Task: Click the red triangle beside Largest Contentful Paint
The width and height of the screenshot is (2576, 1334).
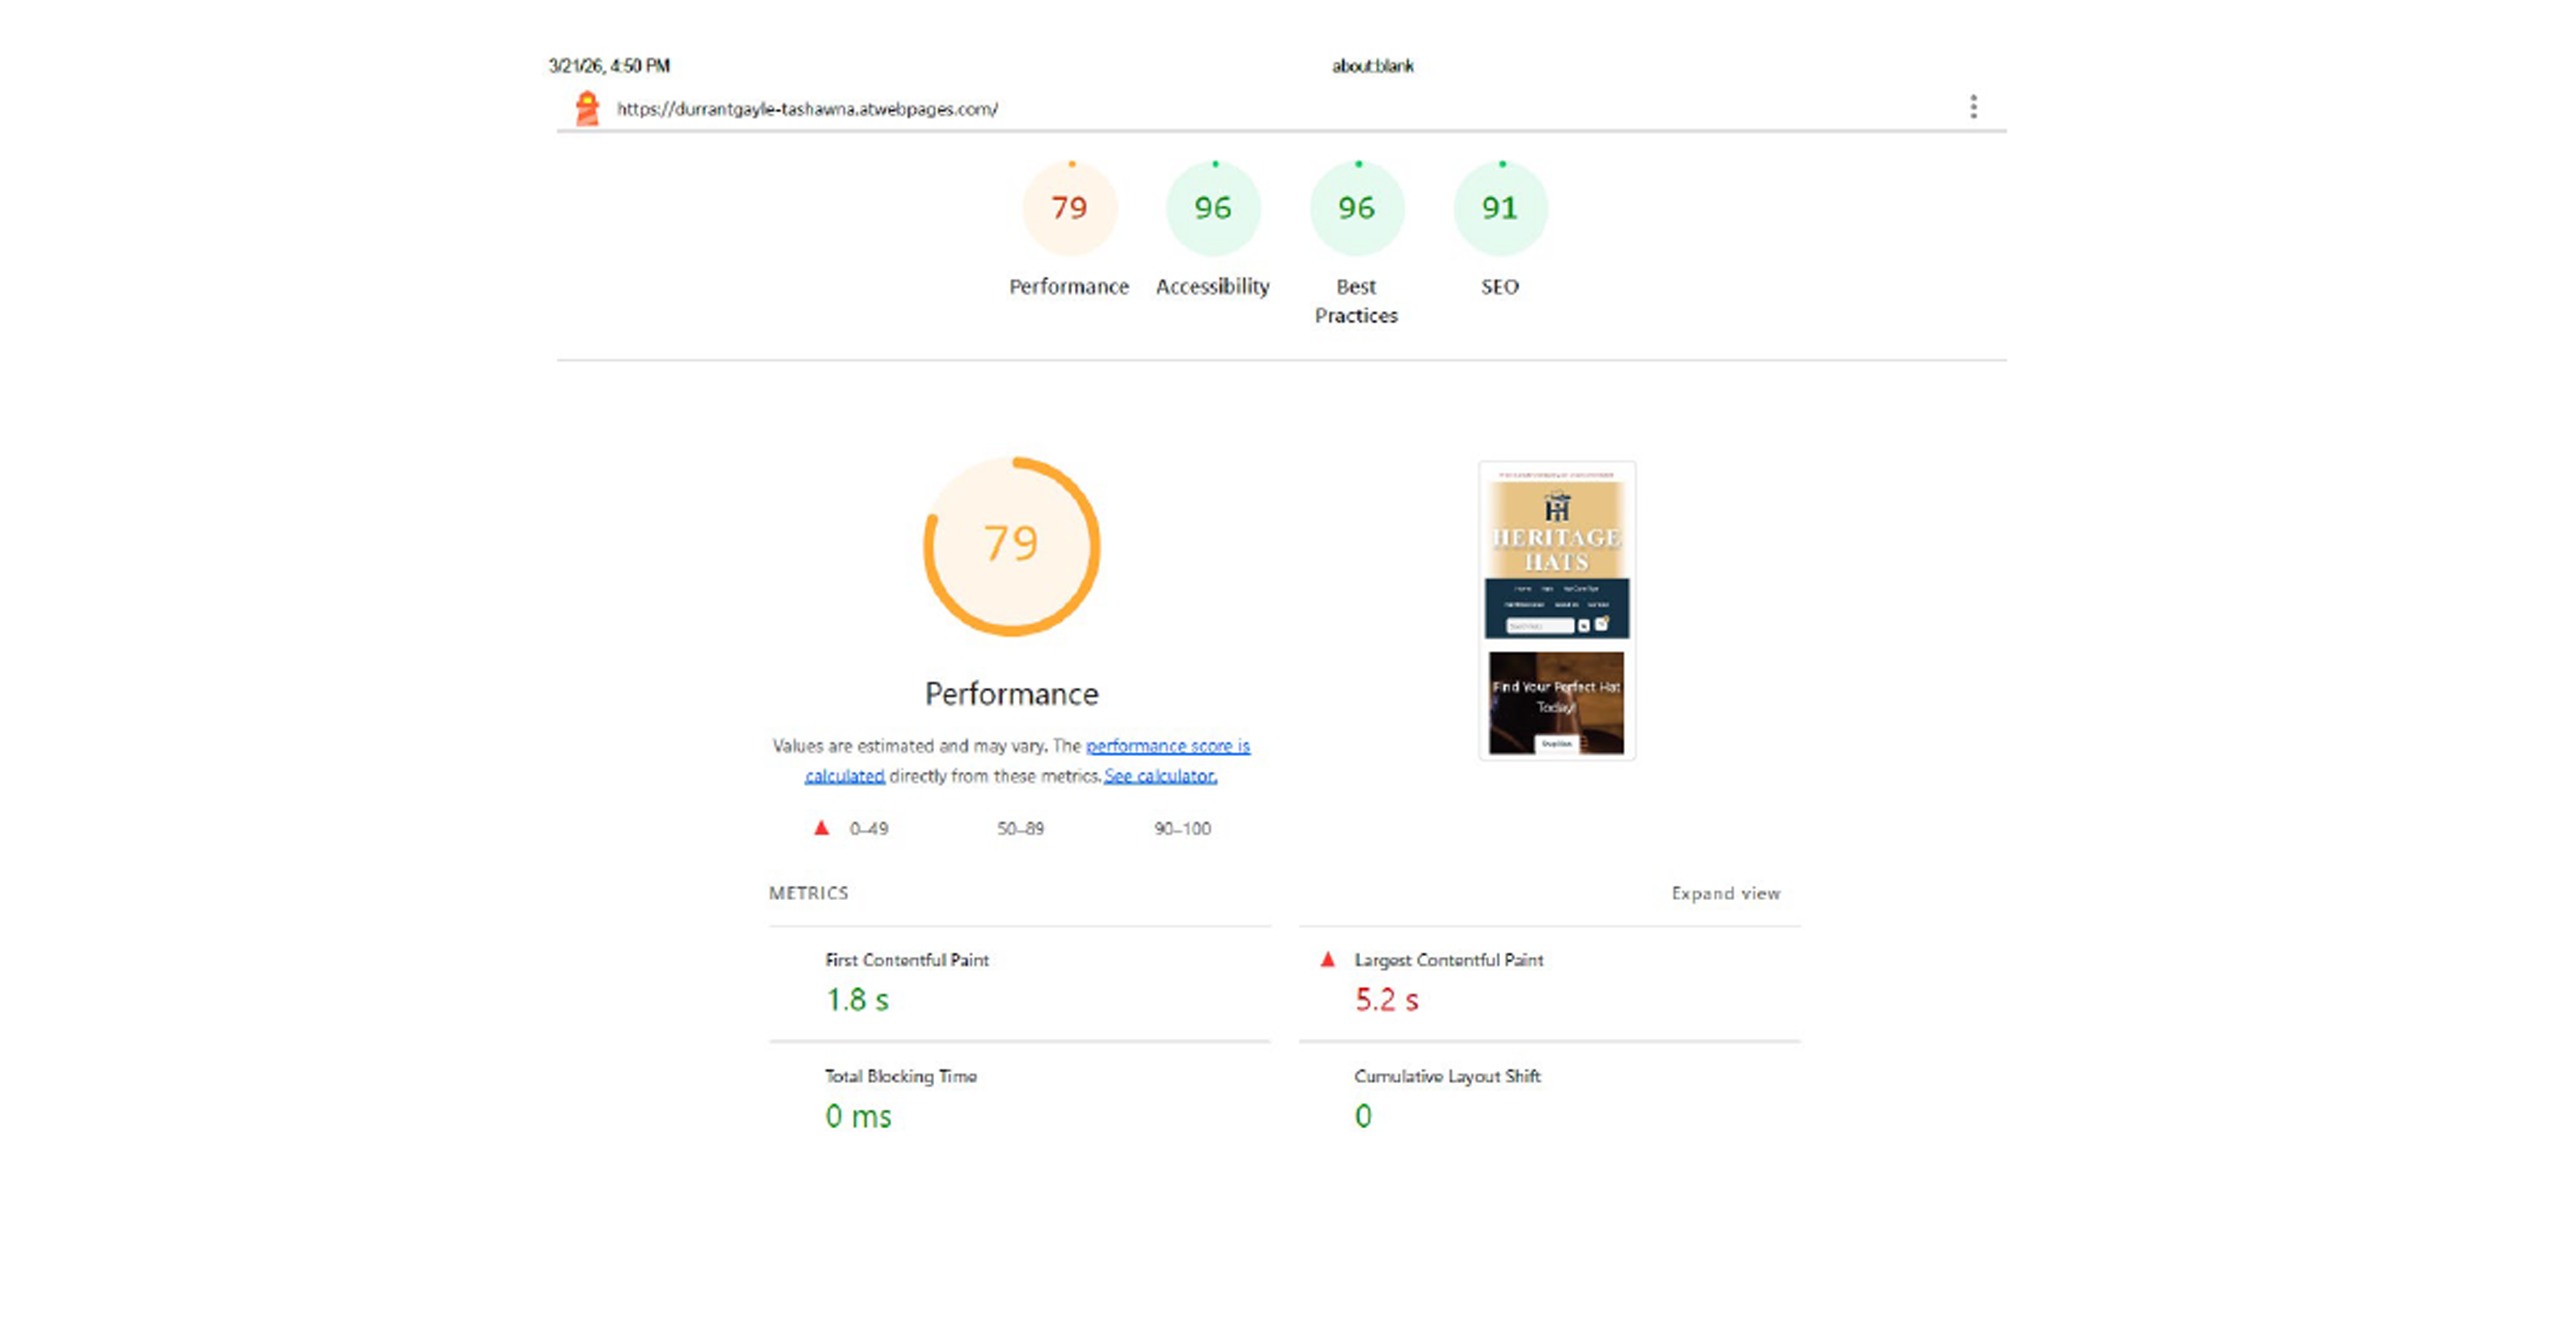Action: coord(1327,959)
